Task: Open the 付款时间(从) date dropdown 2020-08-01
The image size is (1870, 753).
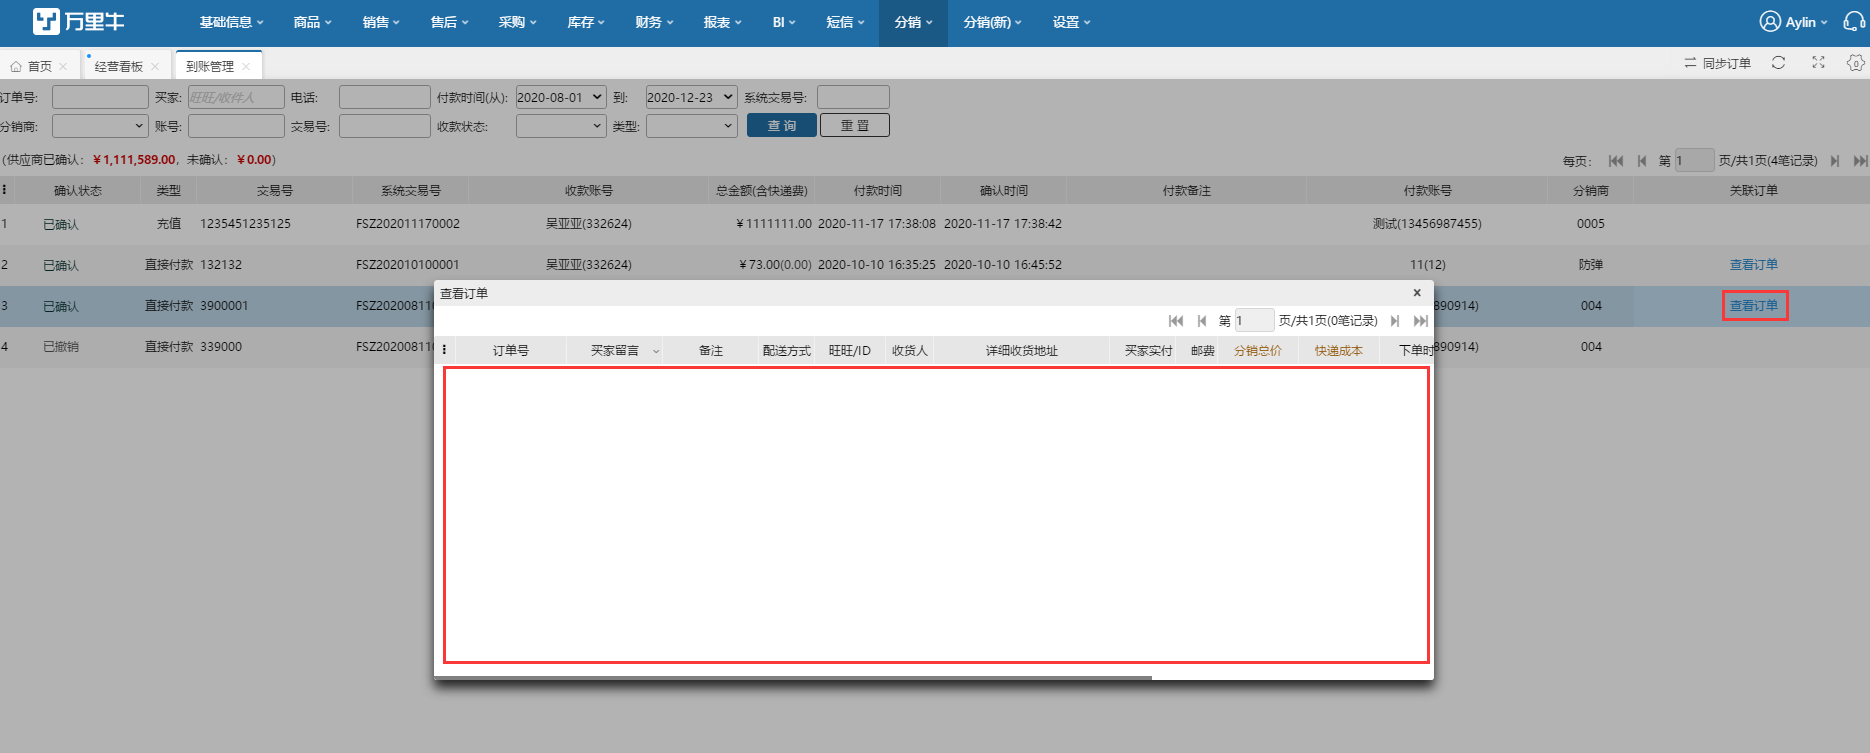Action: click(x=561, y=97)
